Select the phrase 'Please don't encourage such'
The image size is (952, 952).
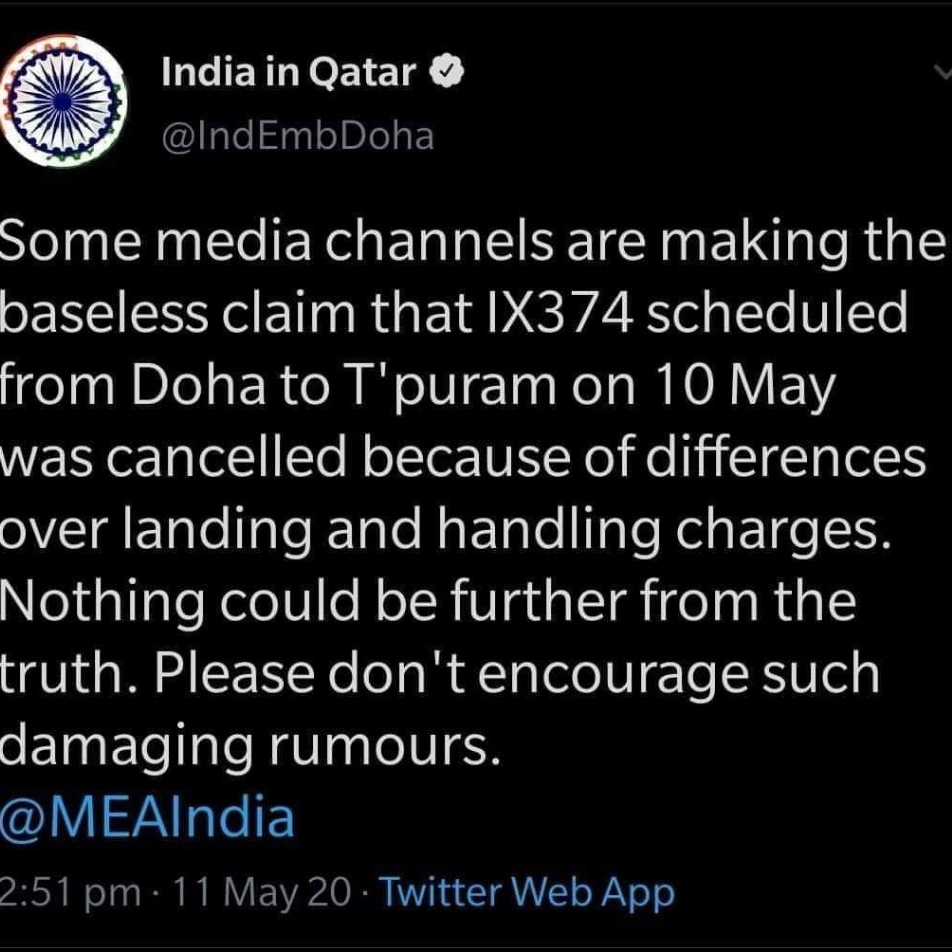[x=517, y=674]
